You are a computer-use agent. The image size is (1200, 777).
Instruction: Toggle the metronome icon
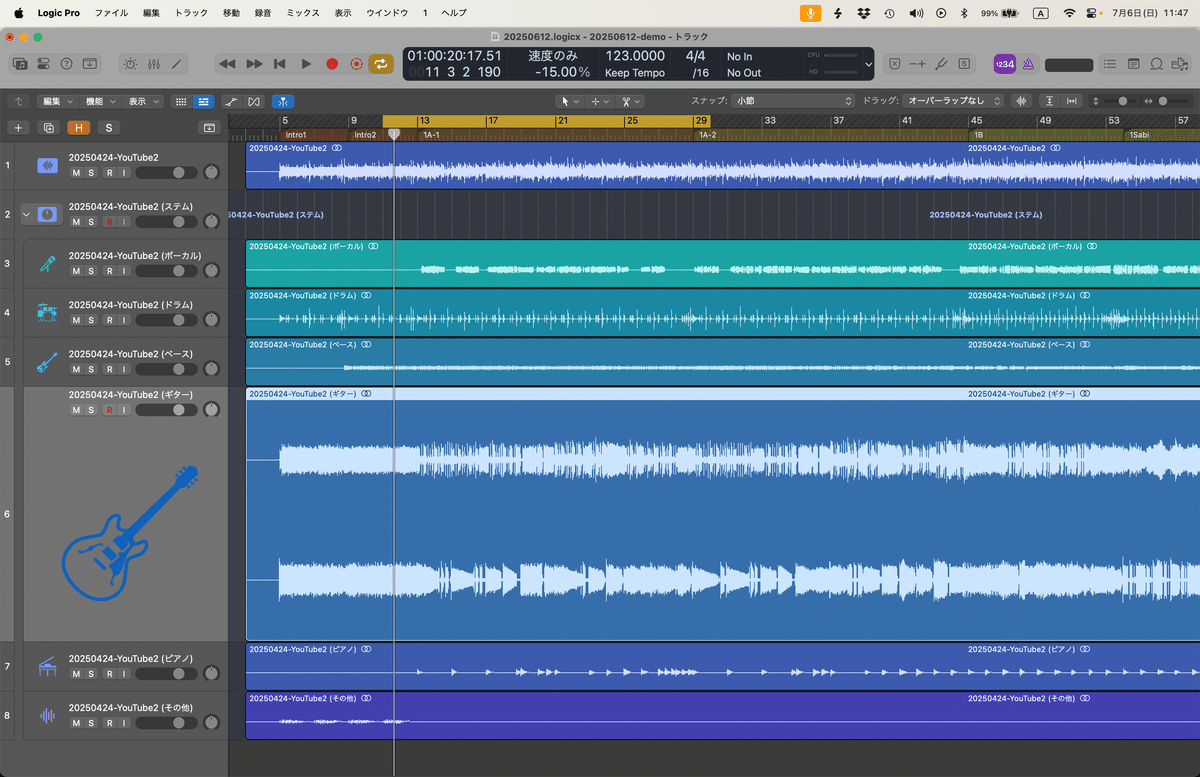(x=1027, y=64)
